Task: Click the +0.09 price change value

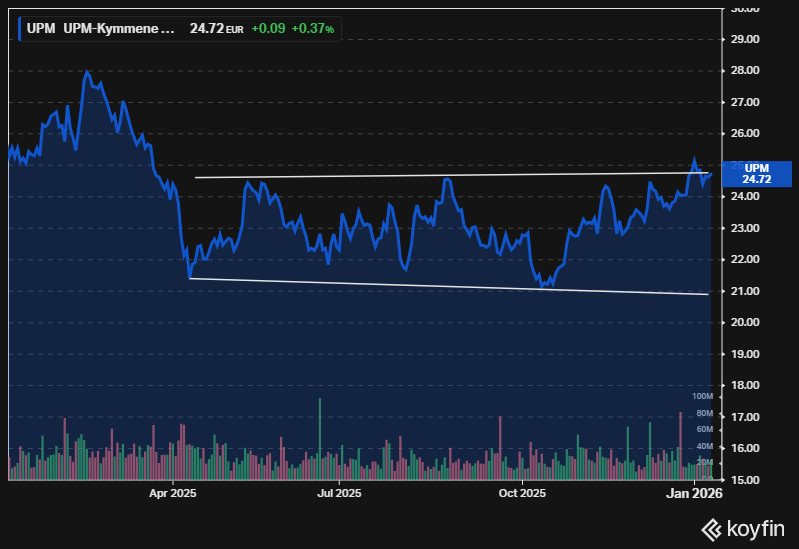Action: pos(267,29)
